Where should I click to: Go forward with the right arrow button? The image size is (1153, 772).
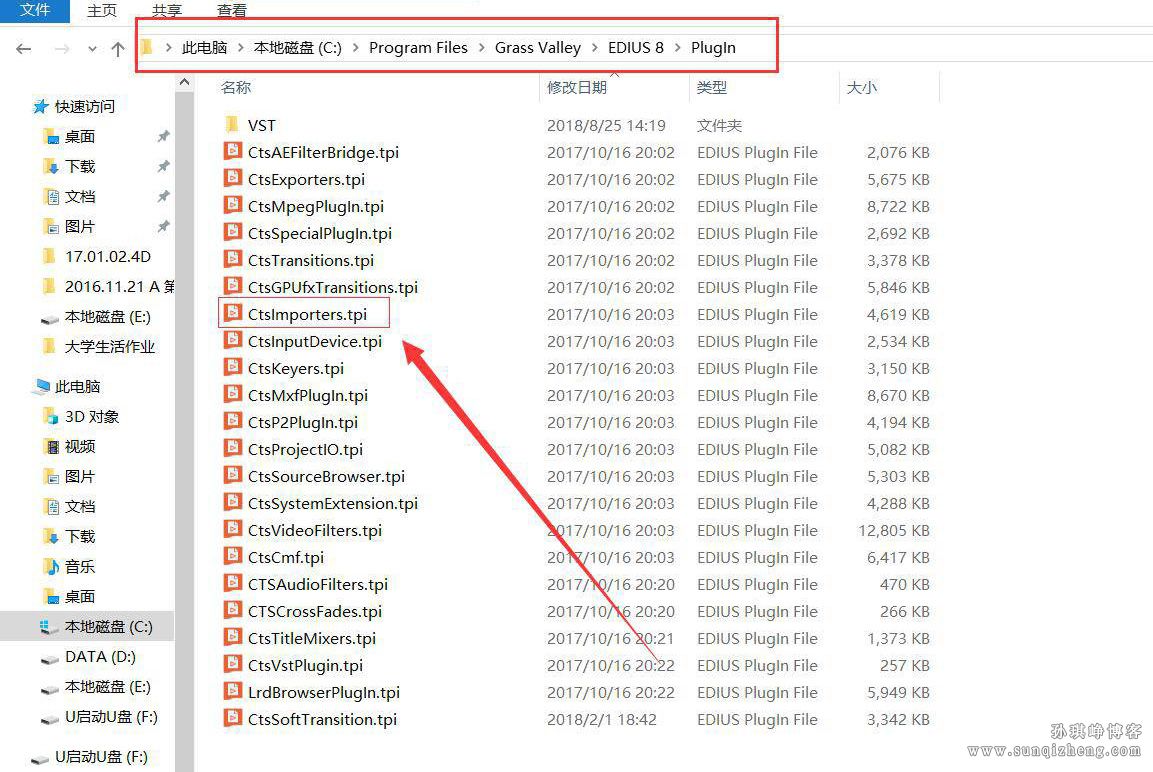point(63,49)
